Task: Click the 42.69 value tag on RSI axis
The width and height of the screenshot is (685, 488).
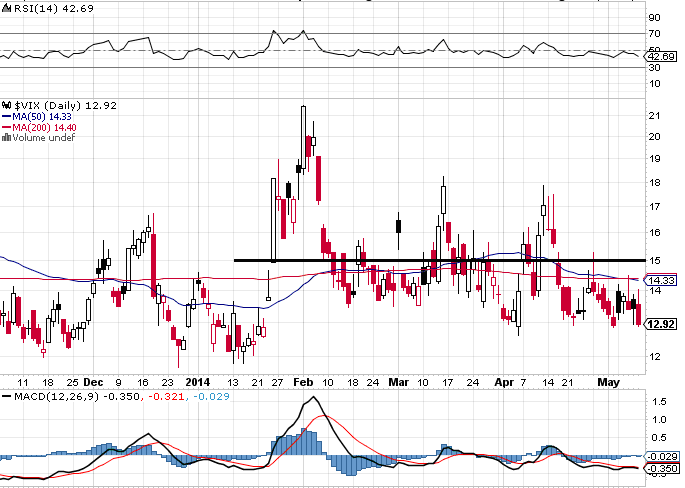Action: coord(661,57)
